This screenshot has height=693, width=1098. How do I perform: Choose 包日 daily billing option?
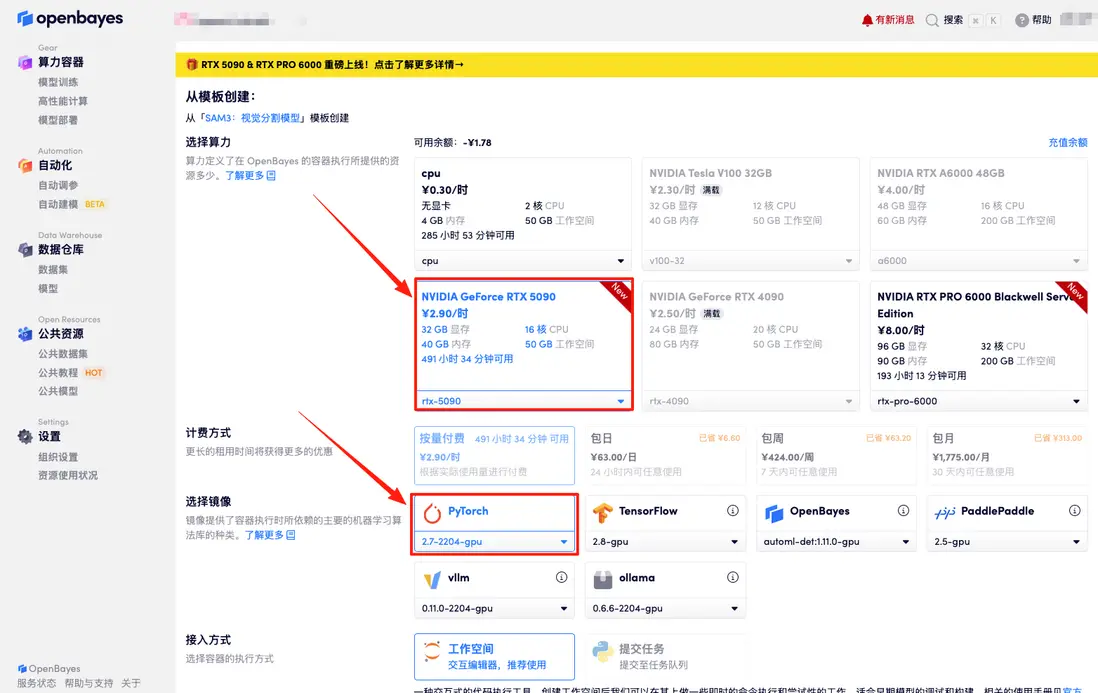(x=665, y=455)
